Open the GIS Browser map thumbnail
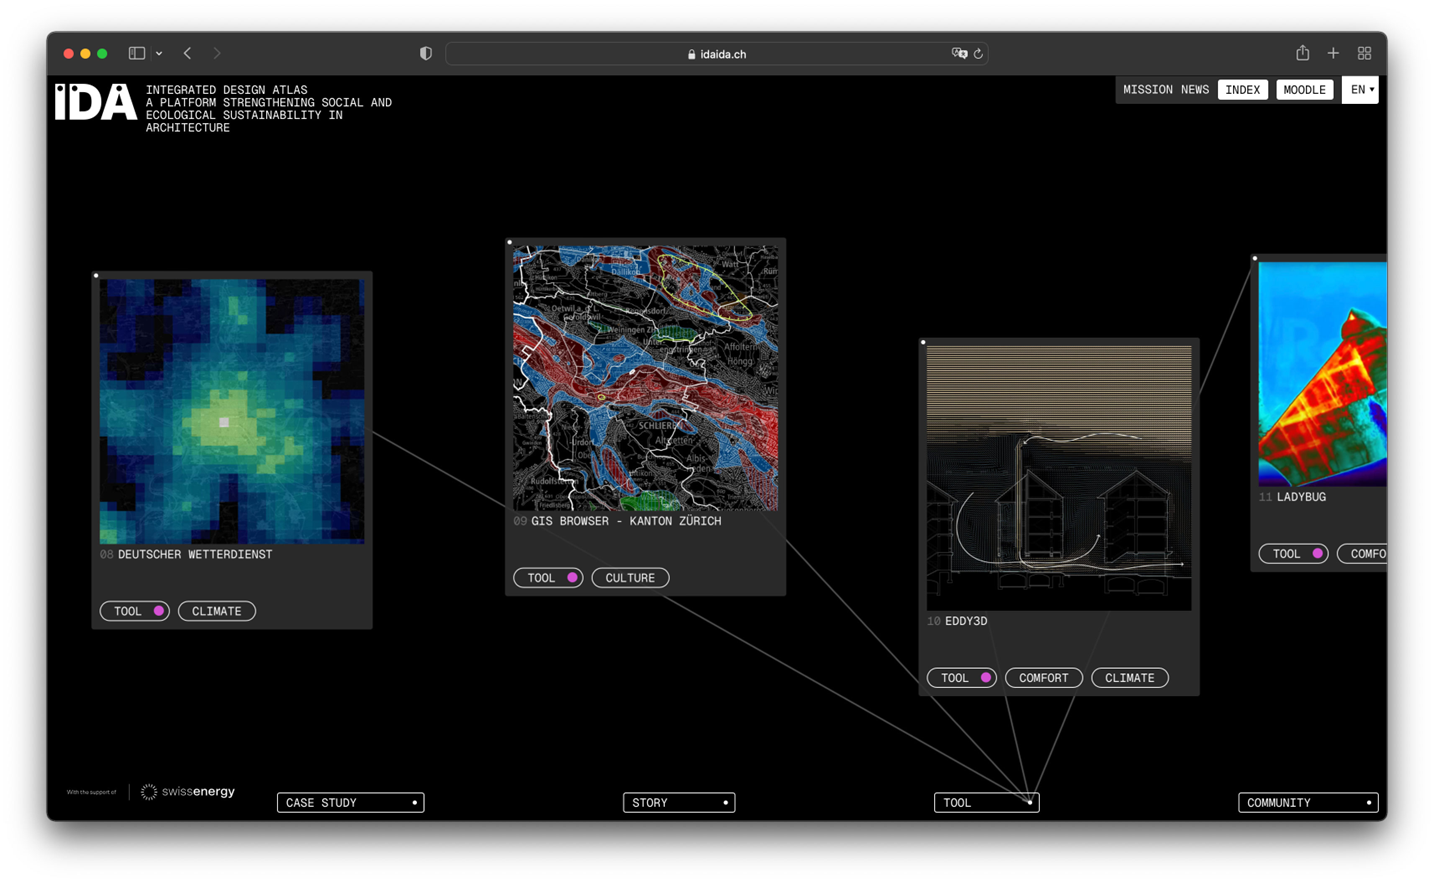Screen dimensions: 1434x883 (x=646, y=378)
